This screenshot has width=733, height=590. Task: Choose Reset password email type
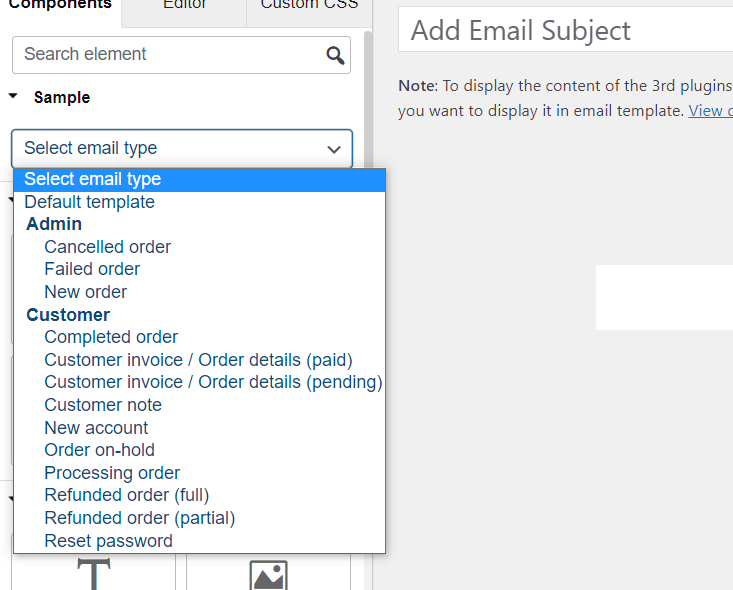108,541
